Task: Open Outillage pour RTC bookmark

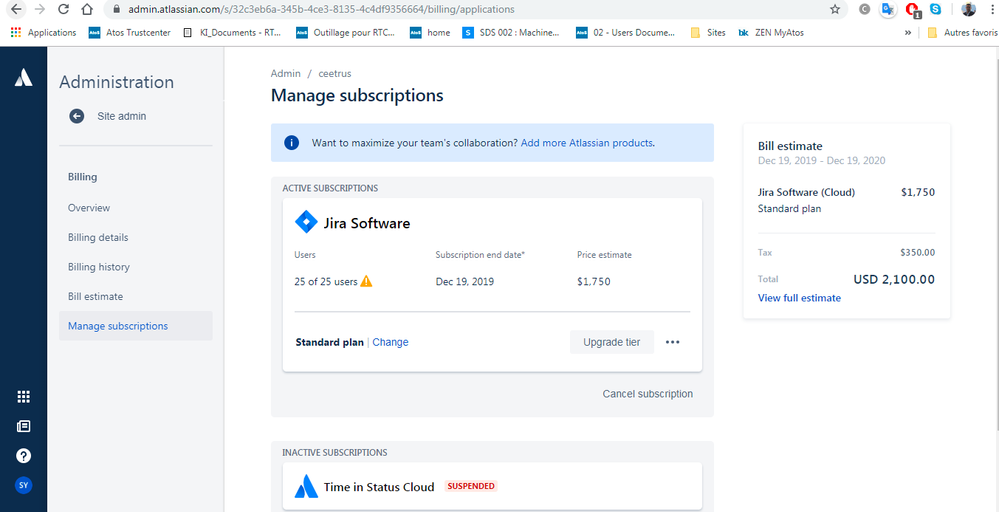Action: coord(346,32)
